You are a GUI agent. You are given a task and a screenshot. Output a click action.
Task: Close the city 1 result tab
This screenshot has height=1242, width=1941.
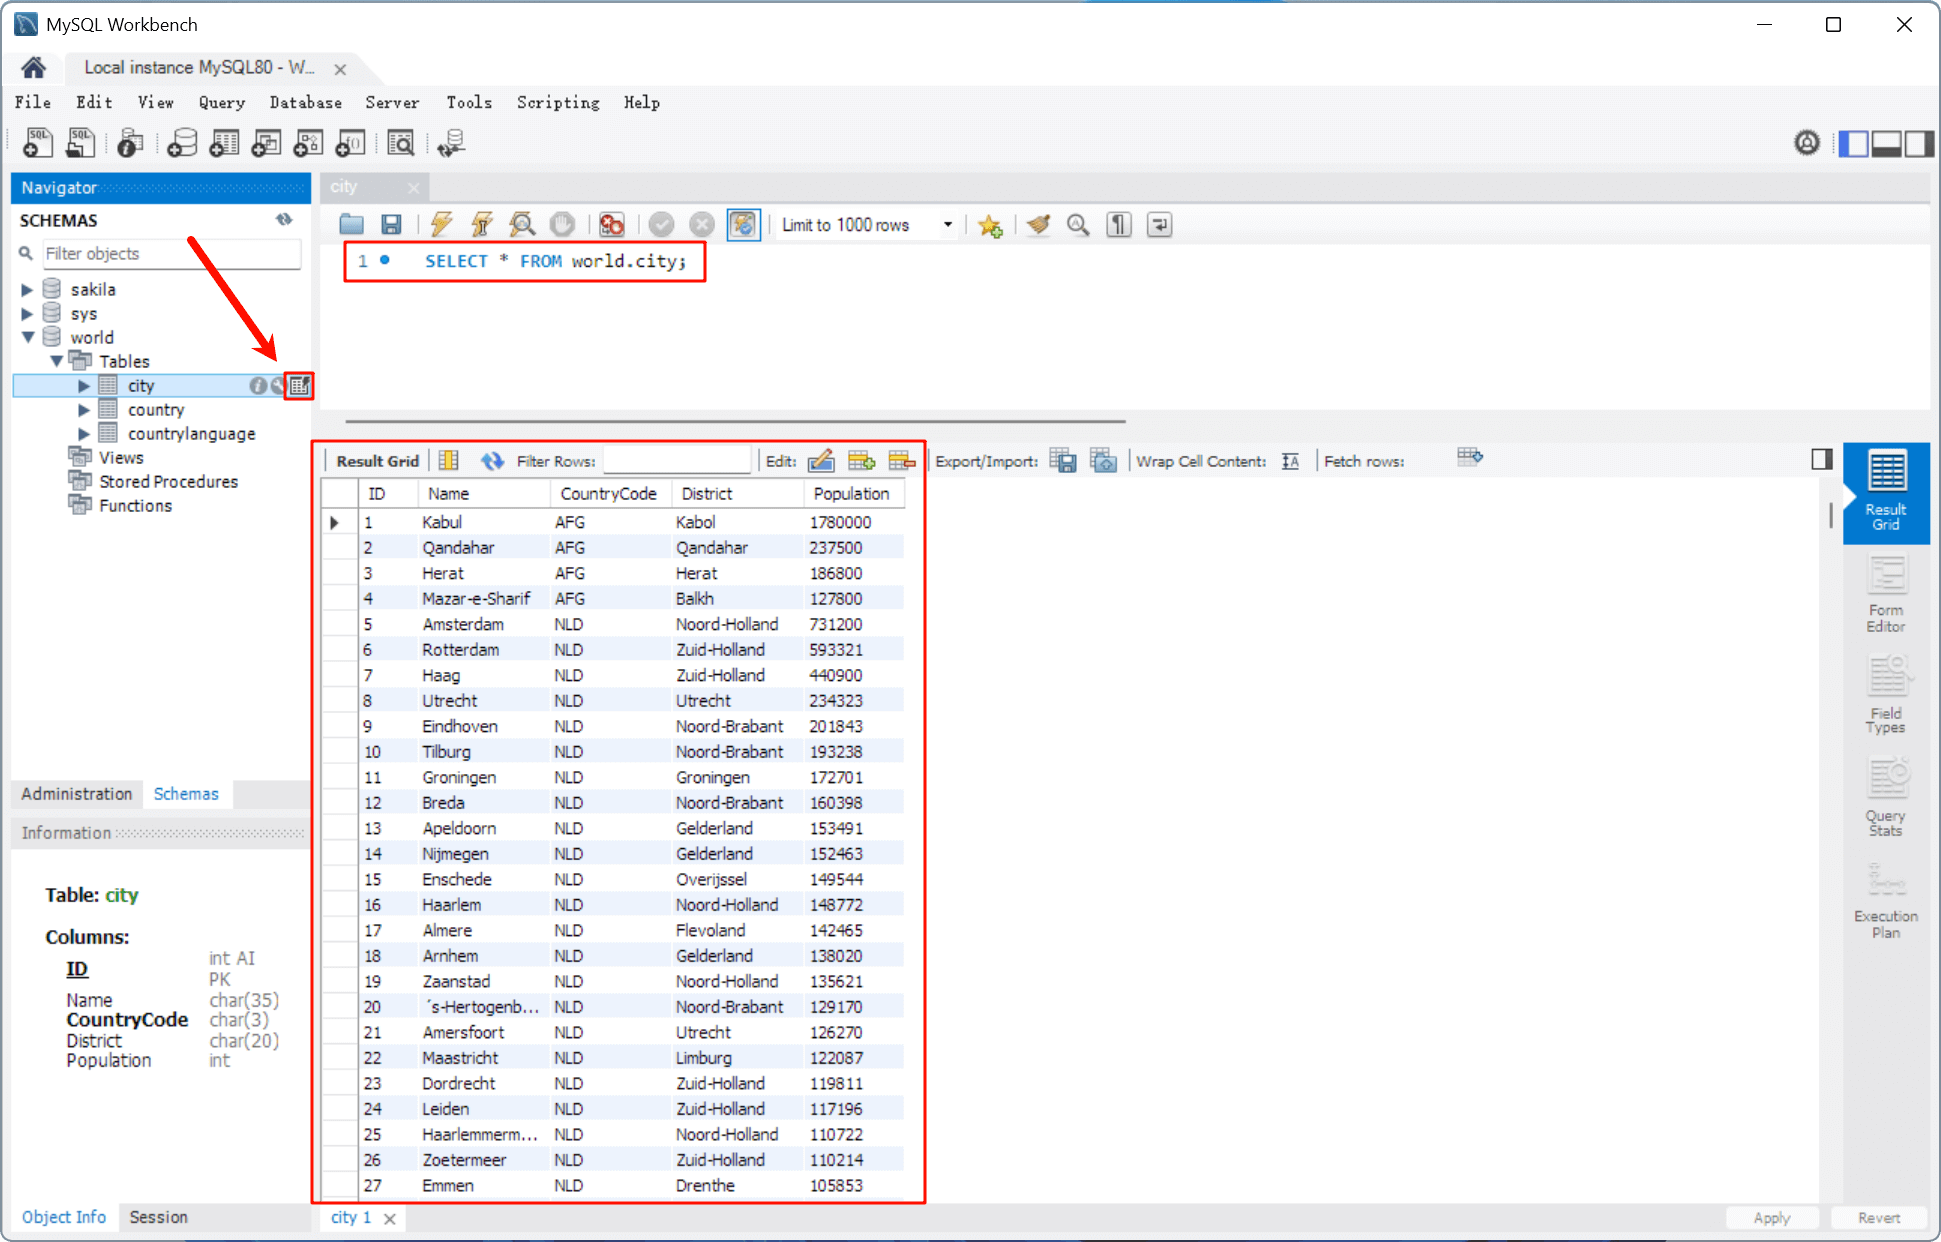(x=390, y=1218)
